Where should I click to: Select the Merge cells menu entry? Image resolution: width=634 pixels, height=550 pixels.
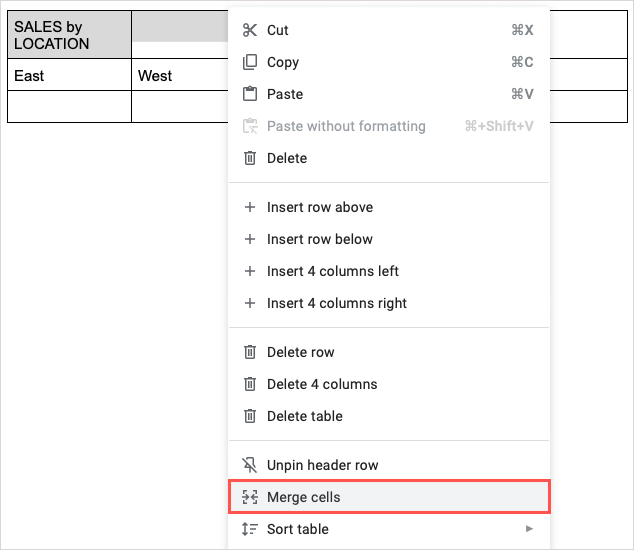point(304,497)
